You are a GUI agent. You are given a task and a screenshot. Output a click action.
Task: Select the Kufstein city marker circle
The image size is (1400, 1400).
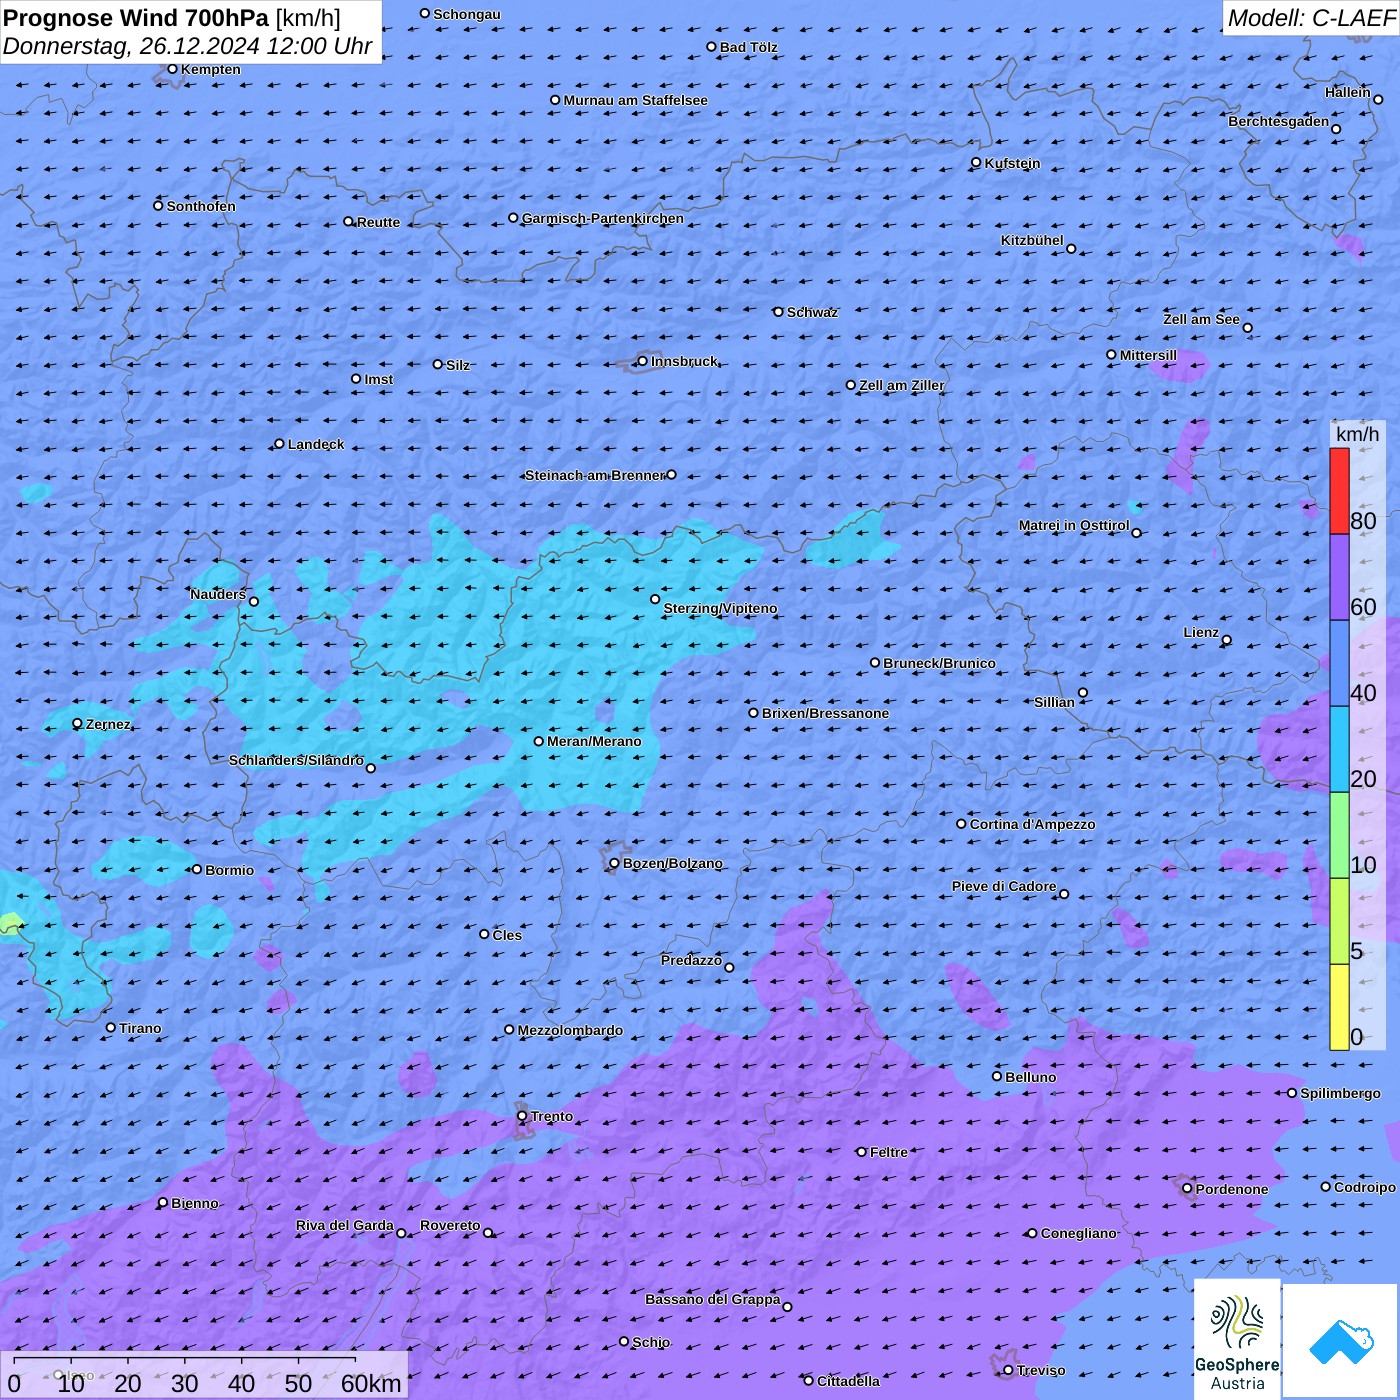pyautogui.click(x=976, y=162)
